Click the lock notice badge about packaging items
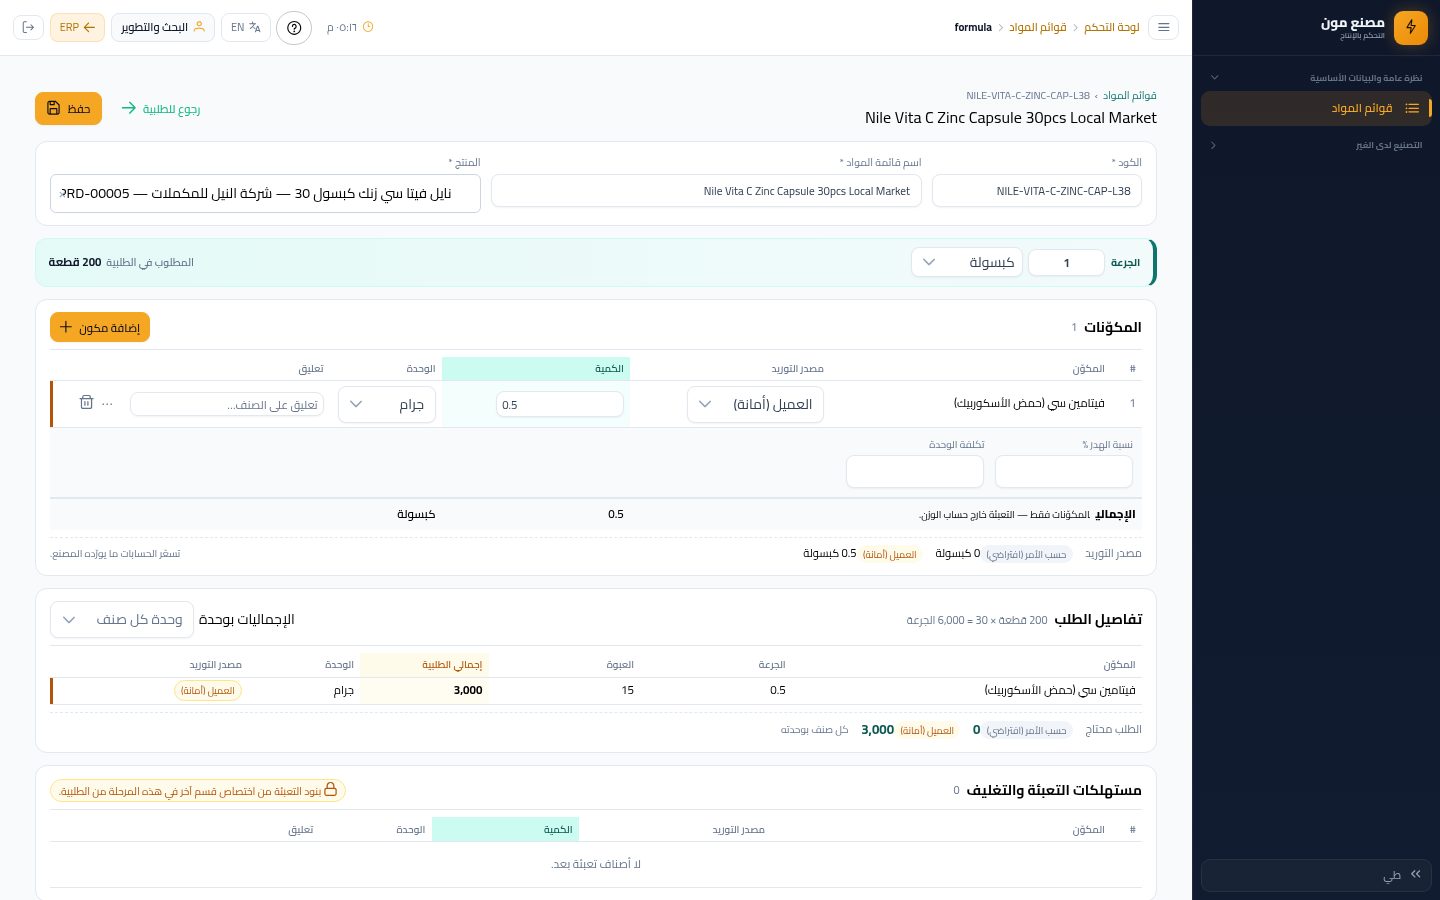This screenshot has height=900, width=1440. coord(198,791)
